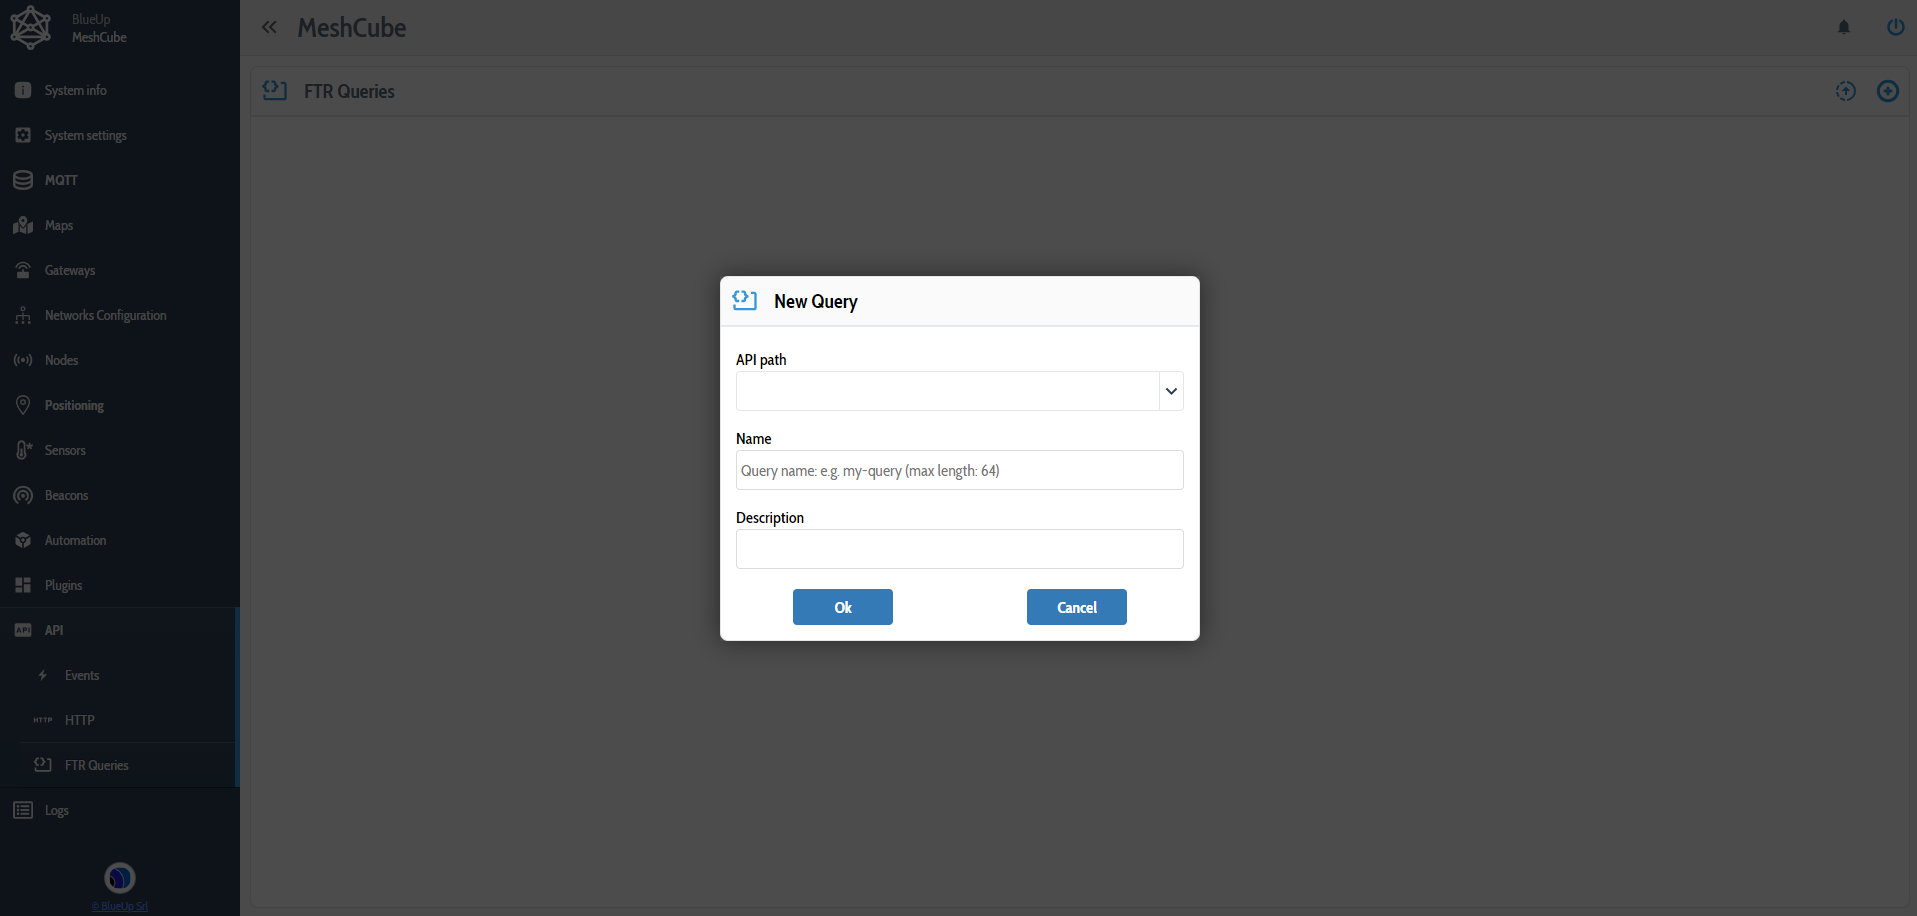Click the BlueUp Srl copyright link

point(119,906)
